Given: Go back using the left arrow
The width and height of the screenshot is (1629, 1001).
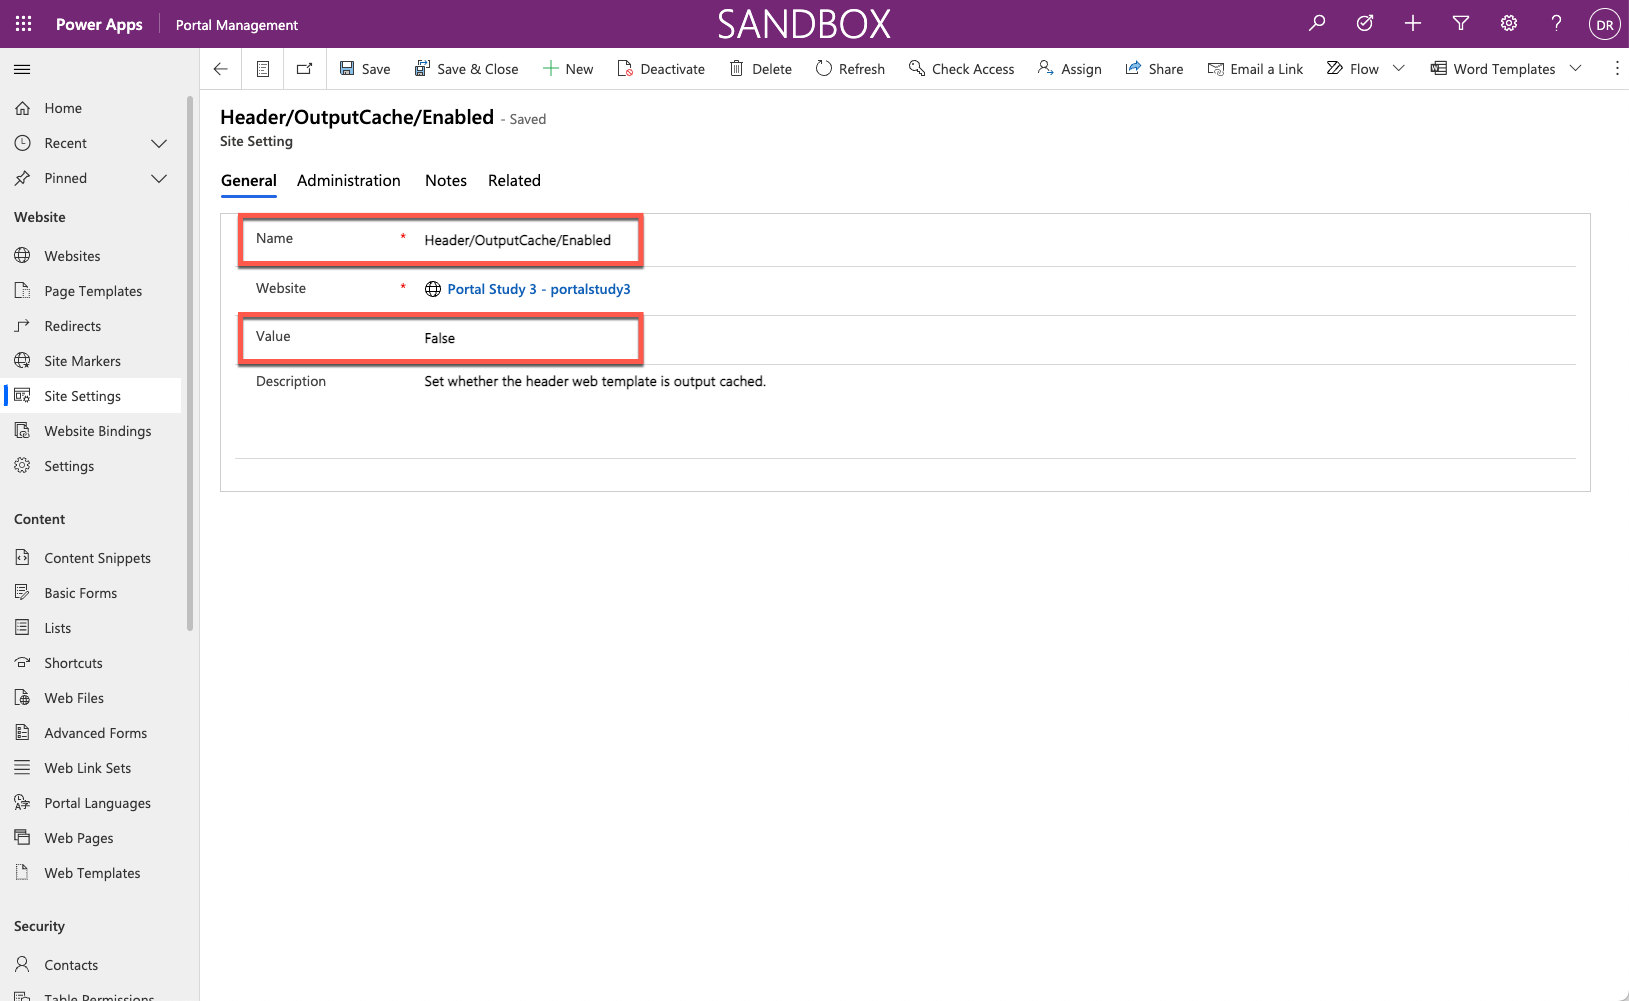Looking at the screenshot, I should tap(221, 69).
